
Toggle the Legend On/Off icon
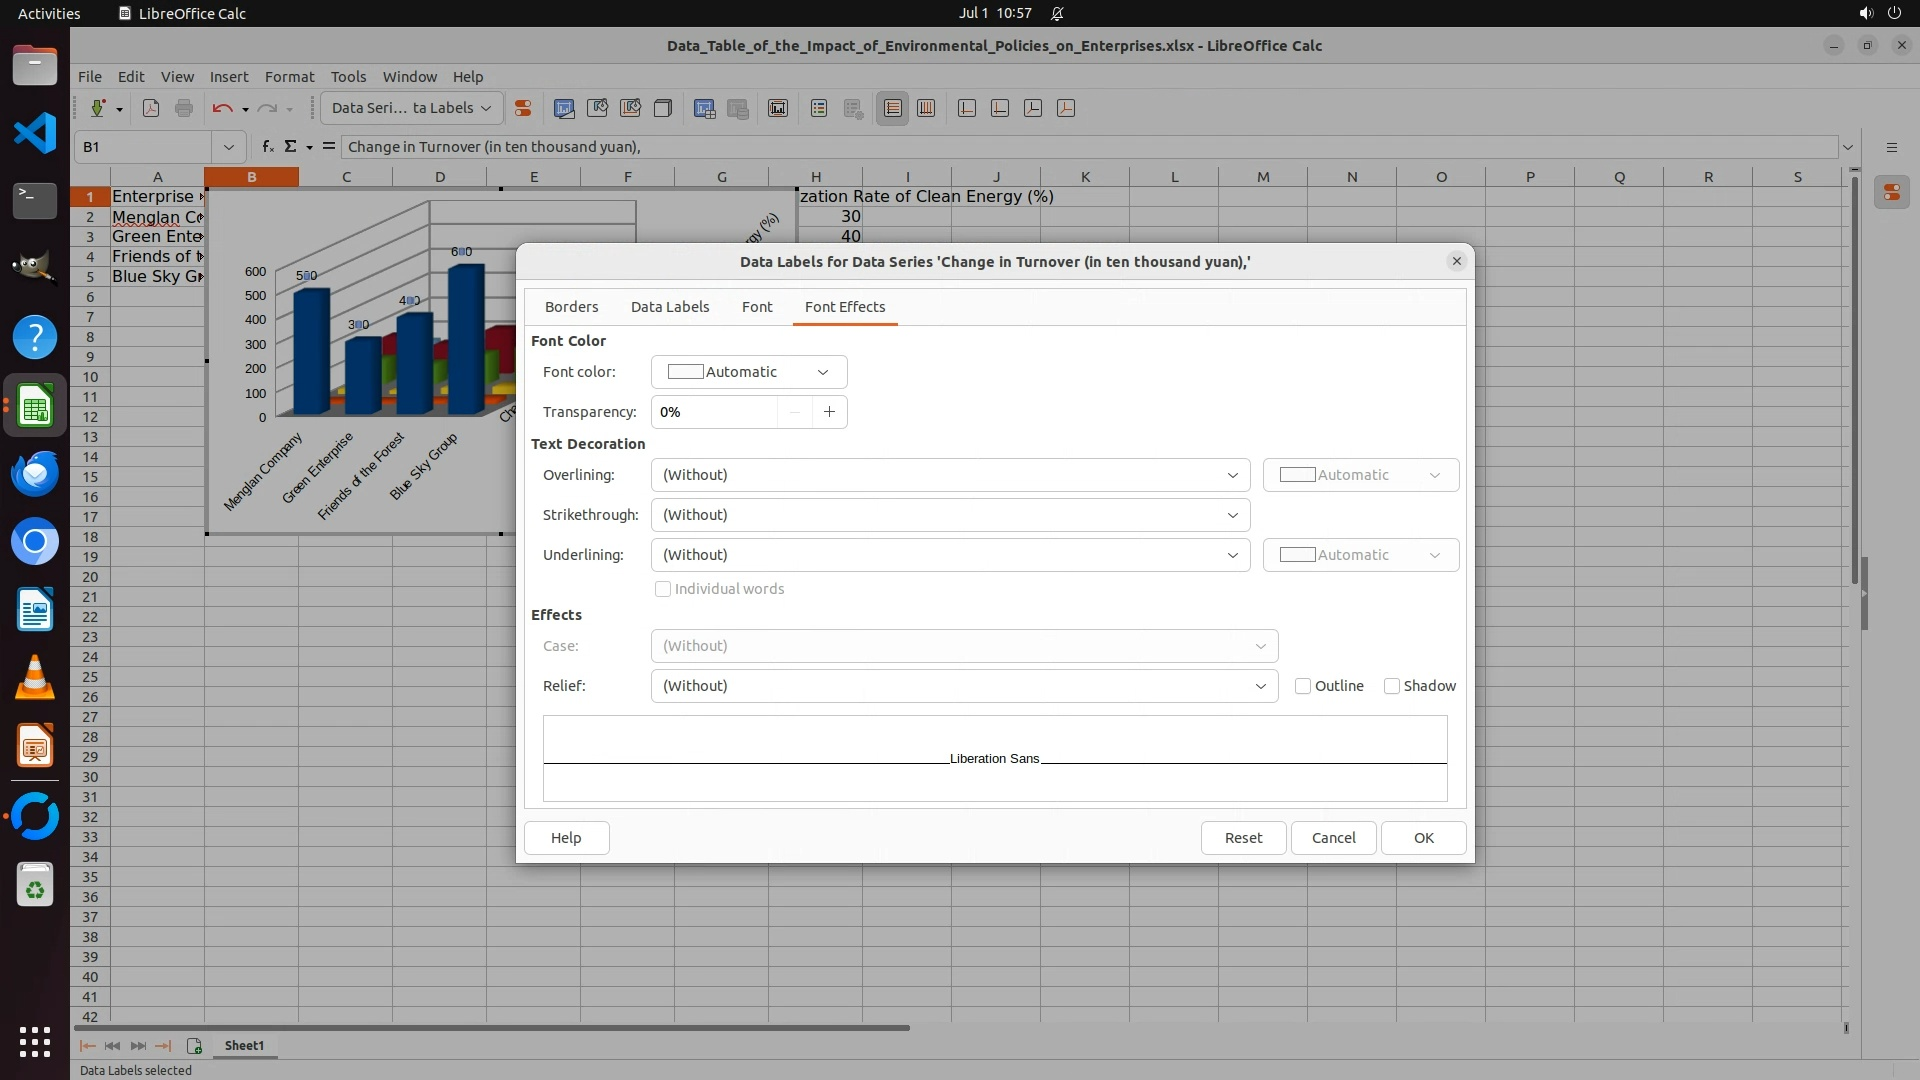coord(819,108)
